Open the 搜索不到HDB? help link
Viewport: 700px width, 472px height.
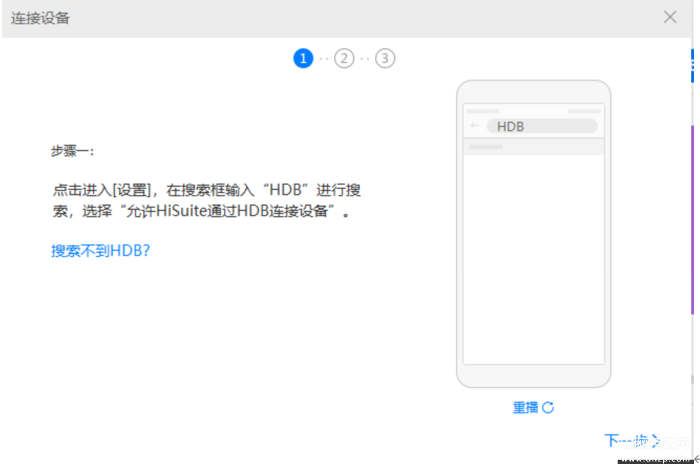coord(100,251)
